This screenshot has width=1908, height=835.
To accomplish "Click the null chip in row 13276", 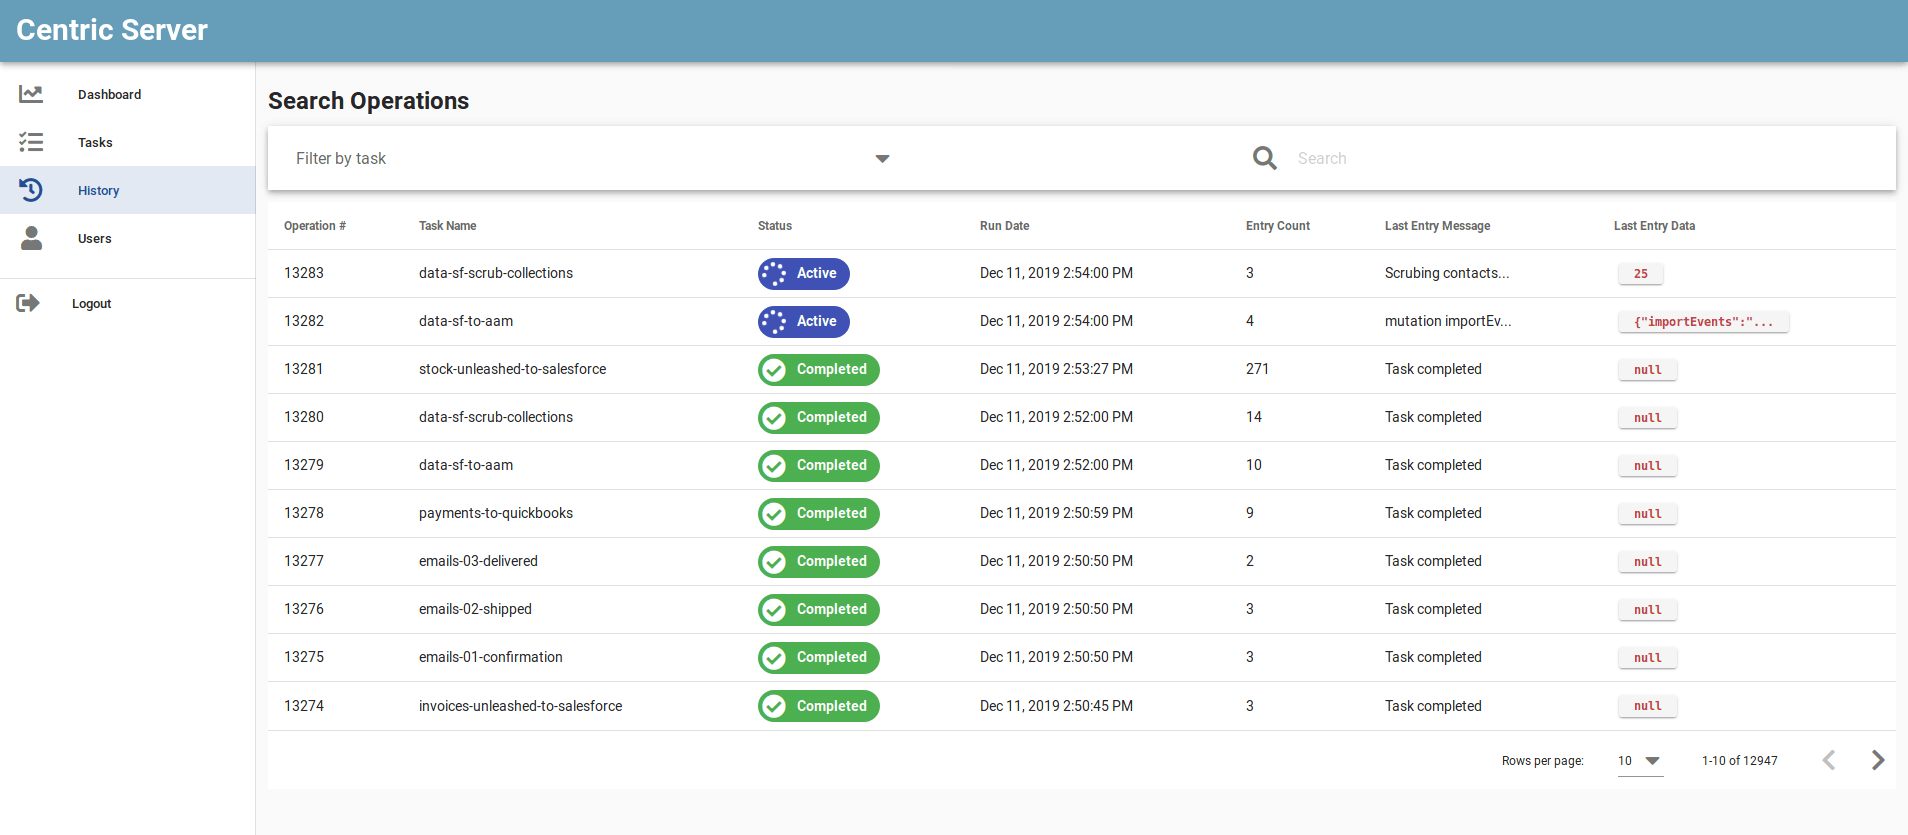I will point(1648,609).
